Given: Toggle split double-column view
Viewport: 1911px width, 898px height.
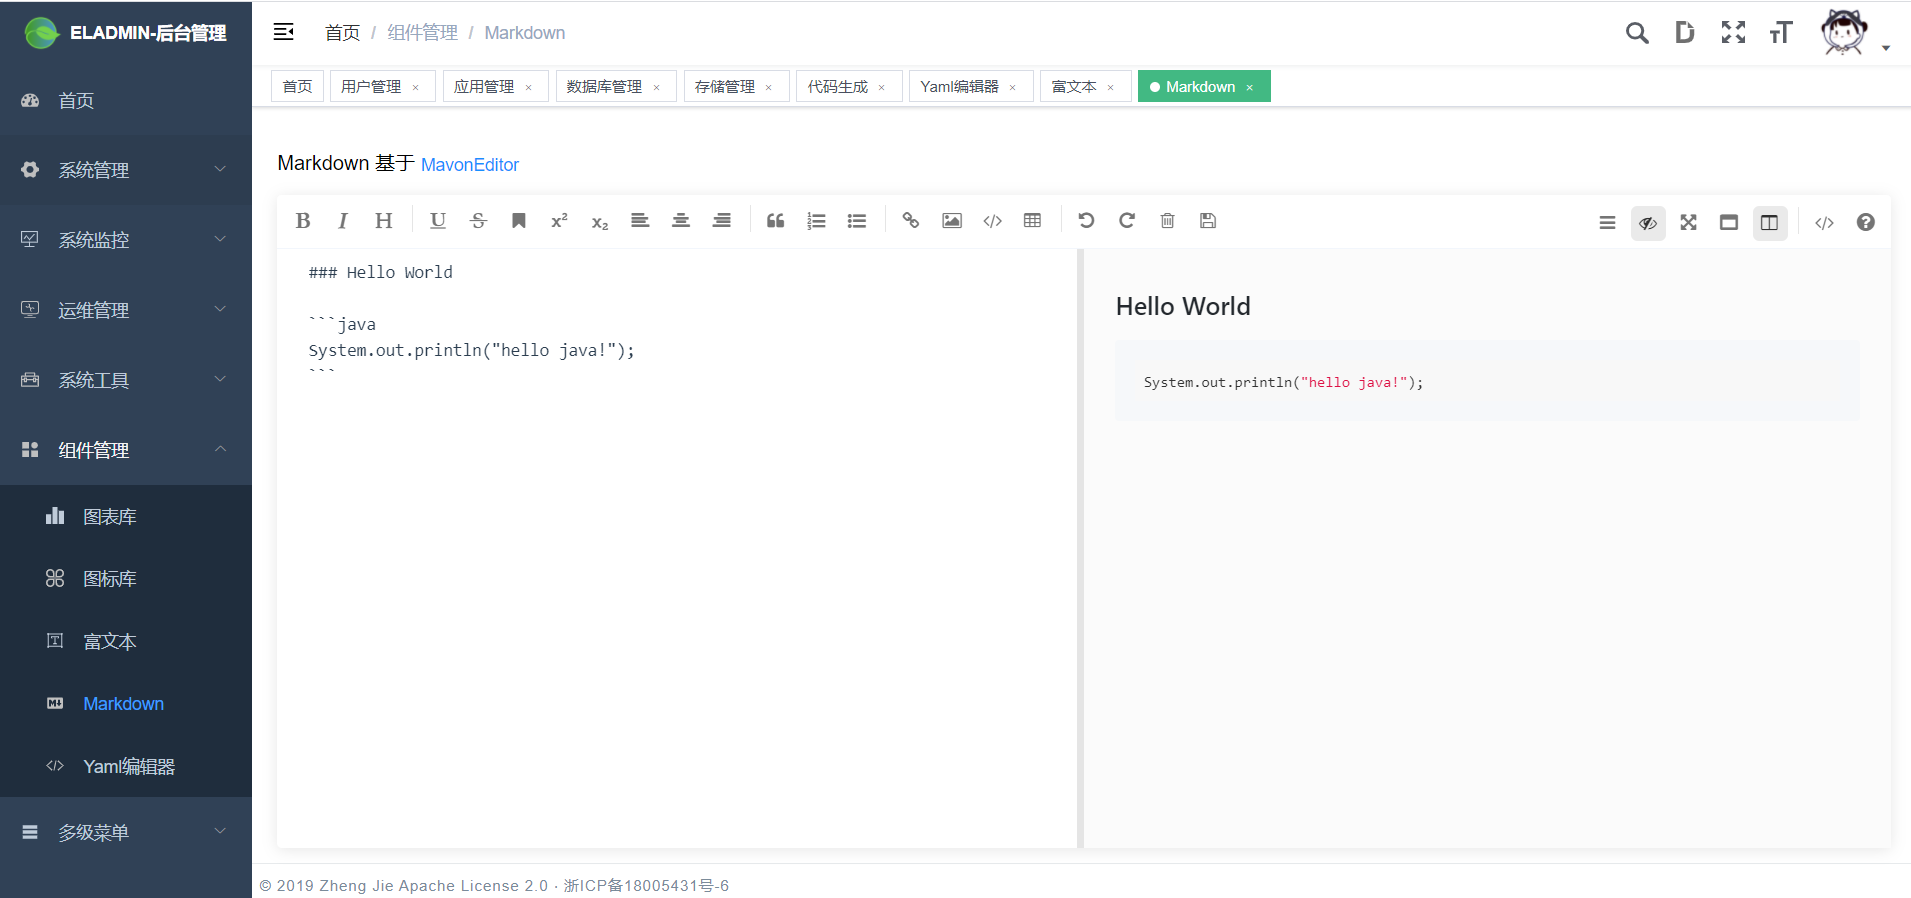Looking at the screenshot, I should coord(1770,223).
